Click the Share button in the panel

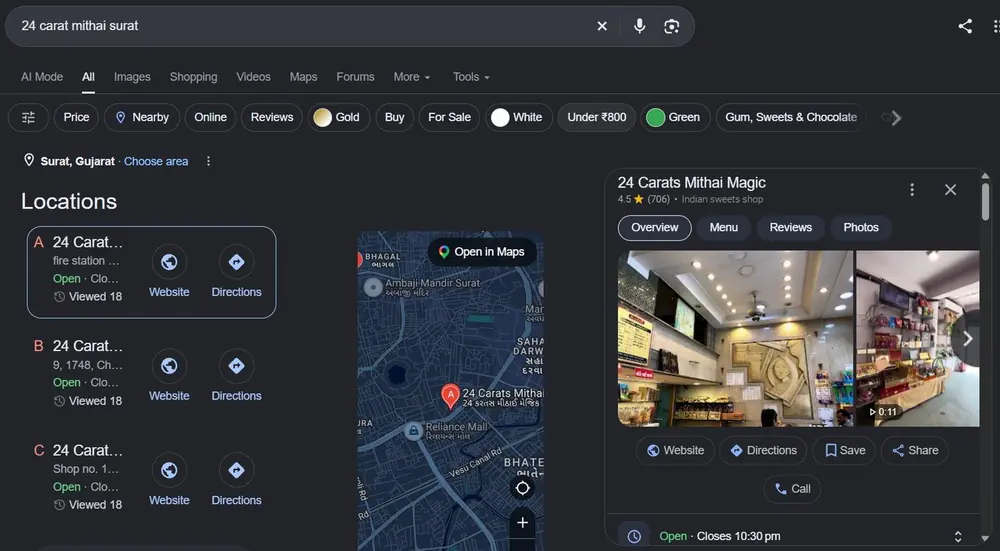[915, 450]
